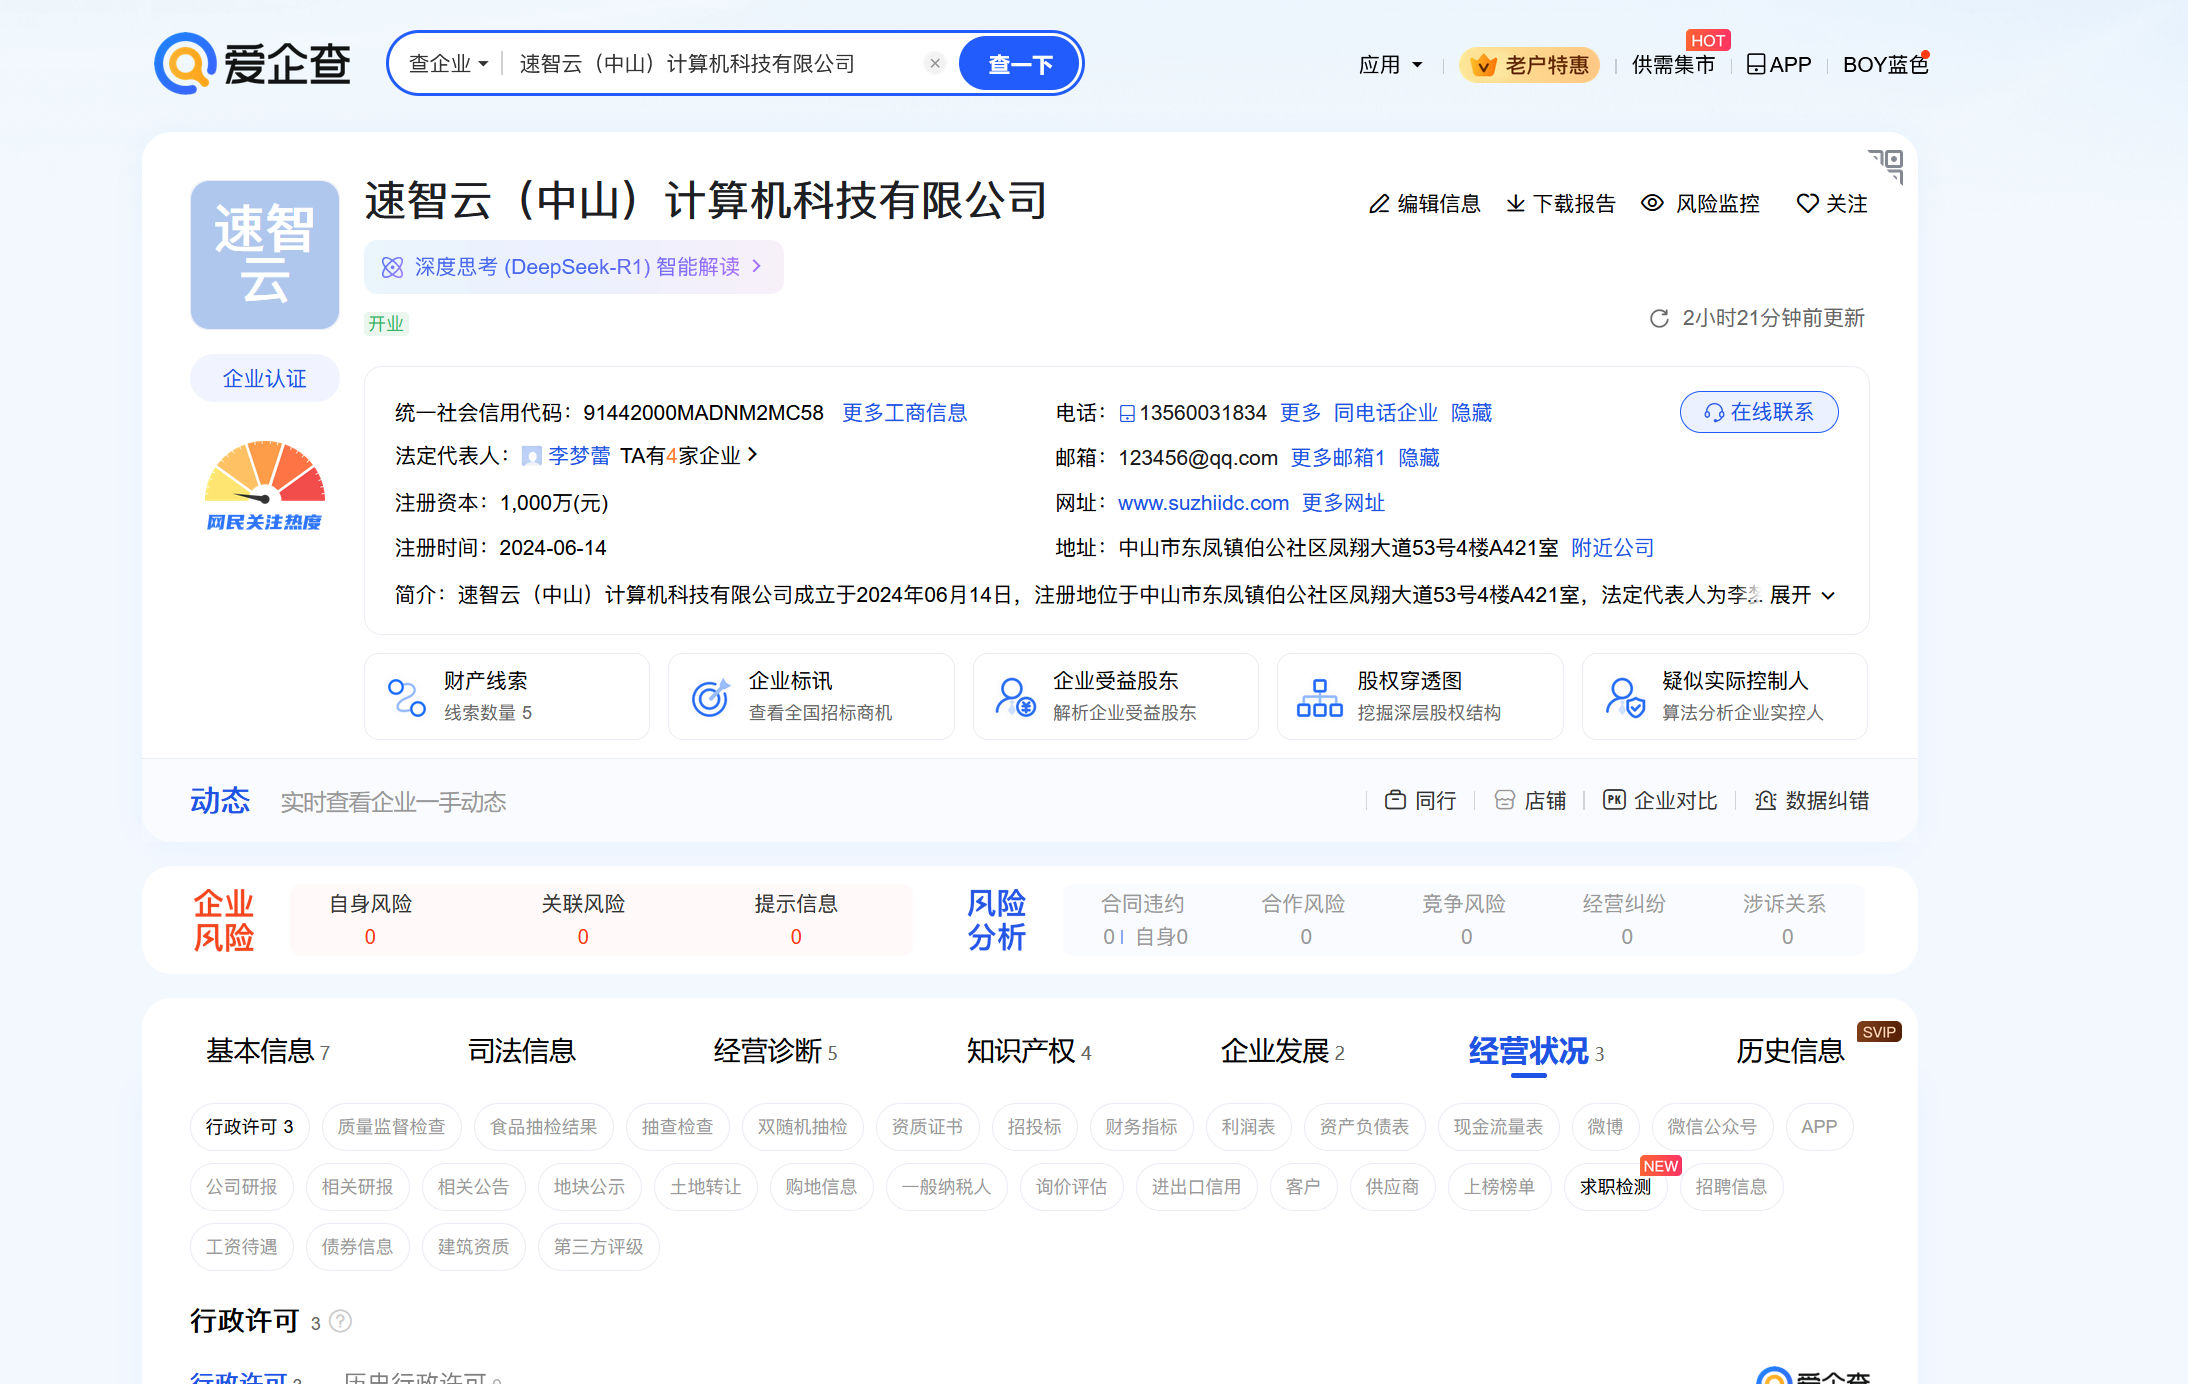
Task: Click the 在线联系 button
Action: [1759, 412]
